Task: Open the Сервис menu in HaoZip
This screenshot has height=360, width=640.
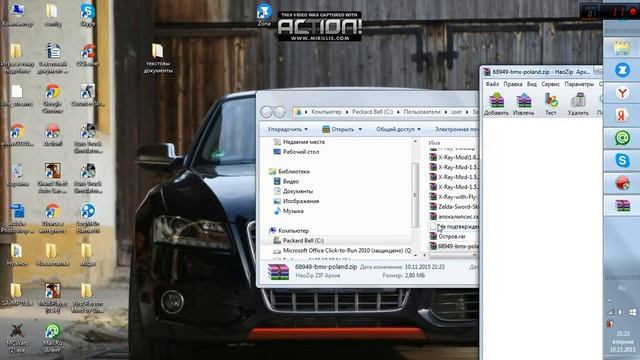Action: [x=551, y=84]
